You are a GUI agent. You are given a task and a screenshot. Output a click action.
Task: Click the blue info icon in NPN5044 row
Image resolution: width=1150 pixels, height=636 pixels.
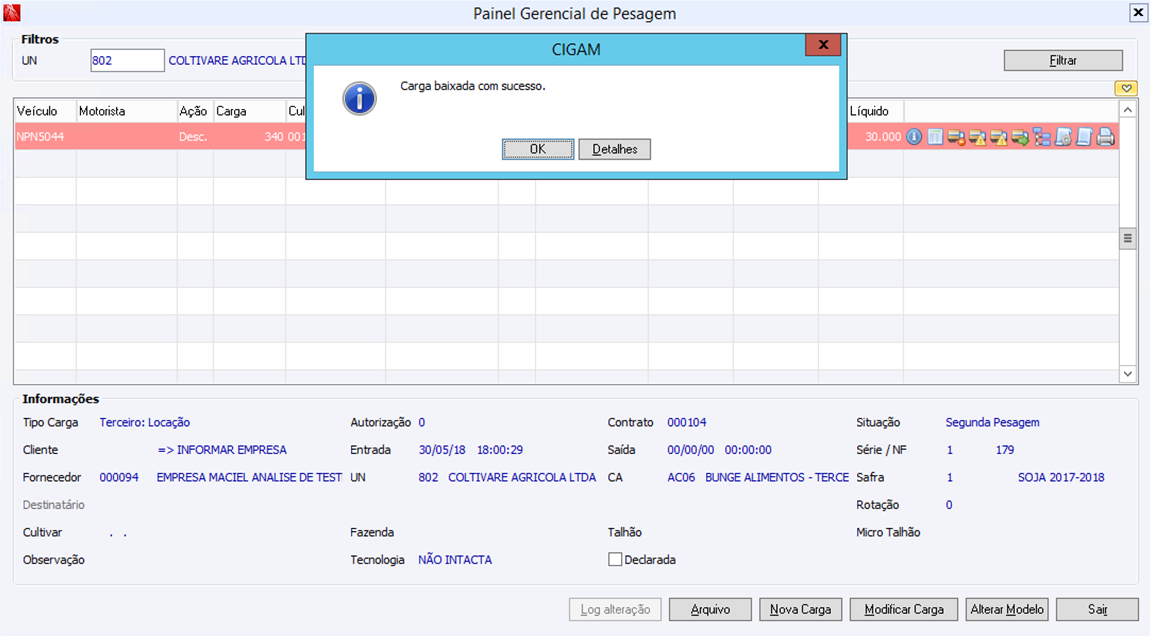click(x=914, y=136)
